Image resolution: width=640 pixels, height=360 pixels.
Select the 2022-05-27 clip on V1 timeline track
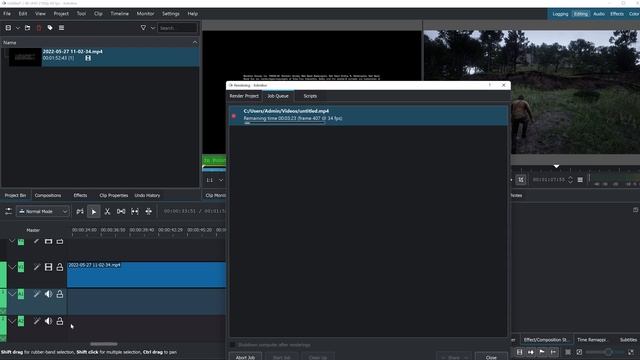(147, 274)
